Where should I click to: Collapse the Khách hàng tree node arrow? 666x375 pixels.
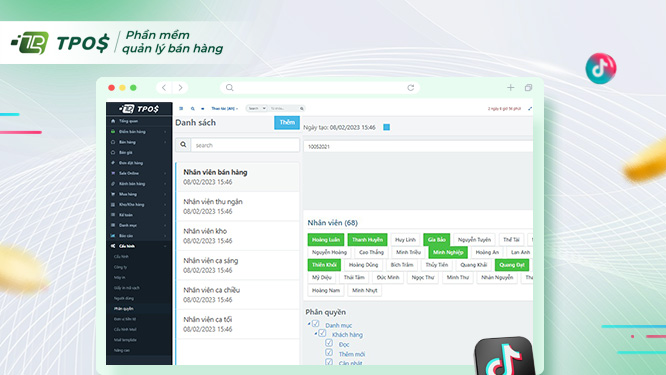[x=316, y=334]
